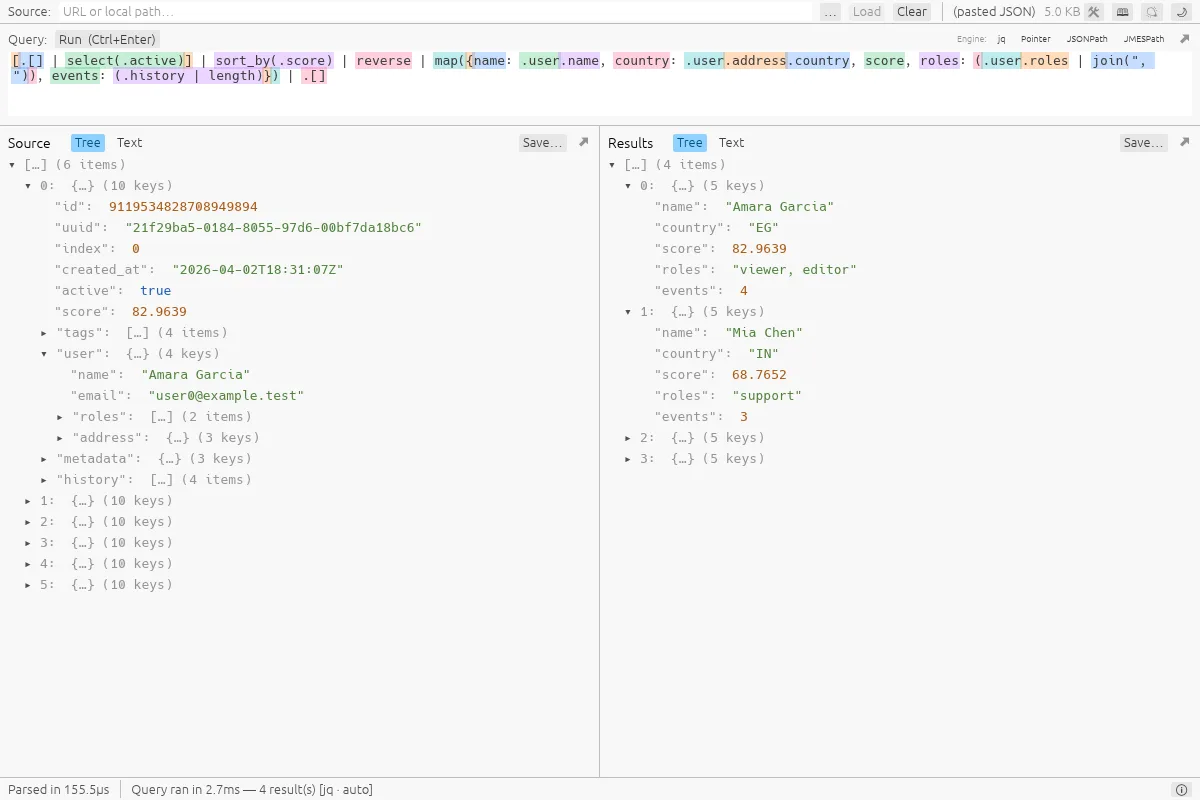Collapse the Source root array (6 items)
Viewport: 1200px width, 800px height.
(x=12, y=165)
